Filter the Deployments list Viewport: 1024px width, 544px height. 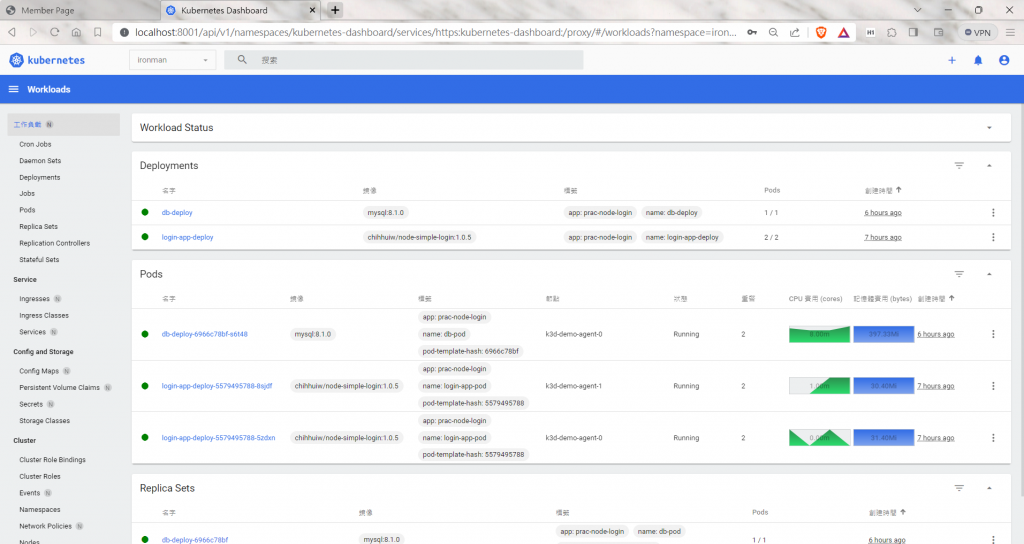point(959,166)
